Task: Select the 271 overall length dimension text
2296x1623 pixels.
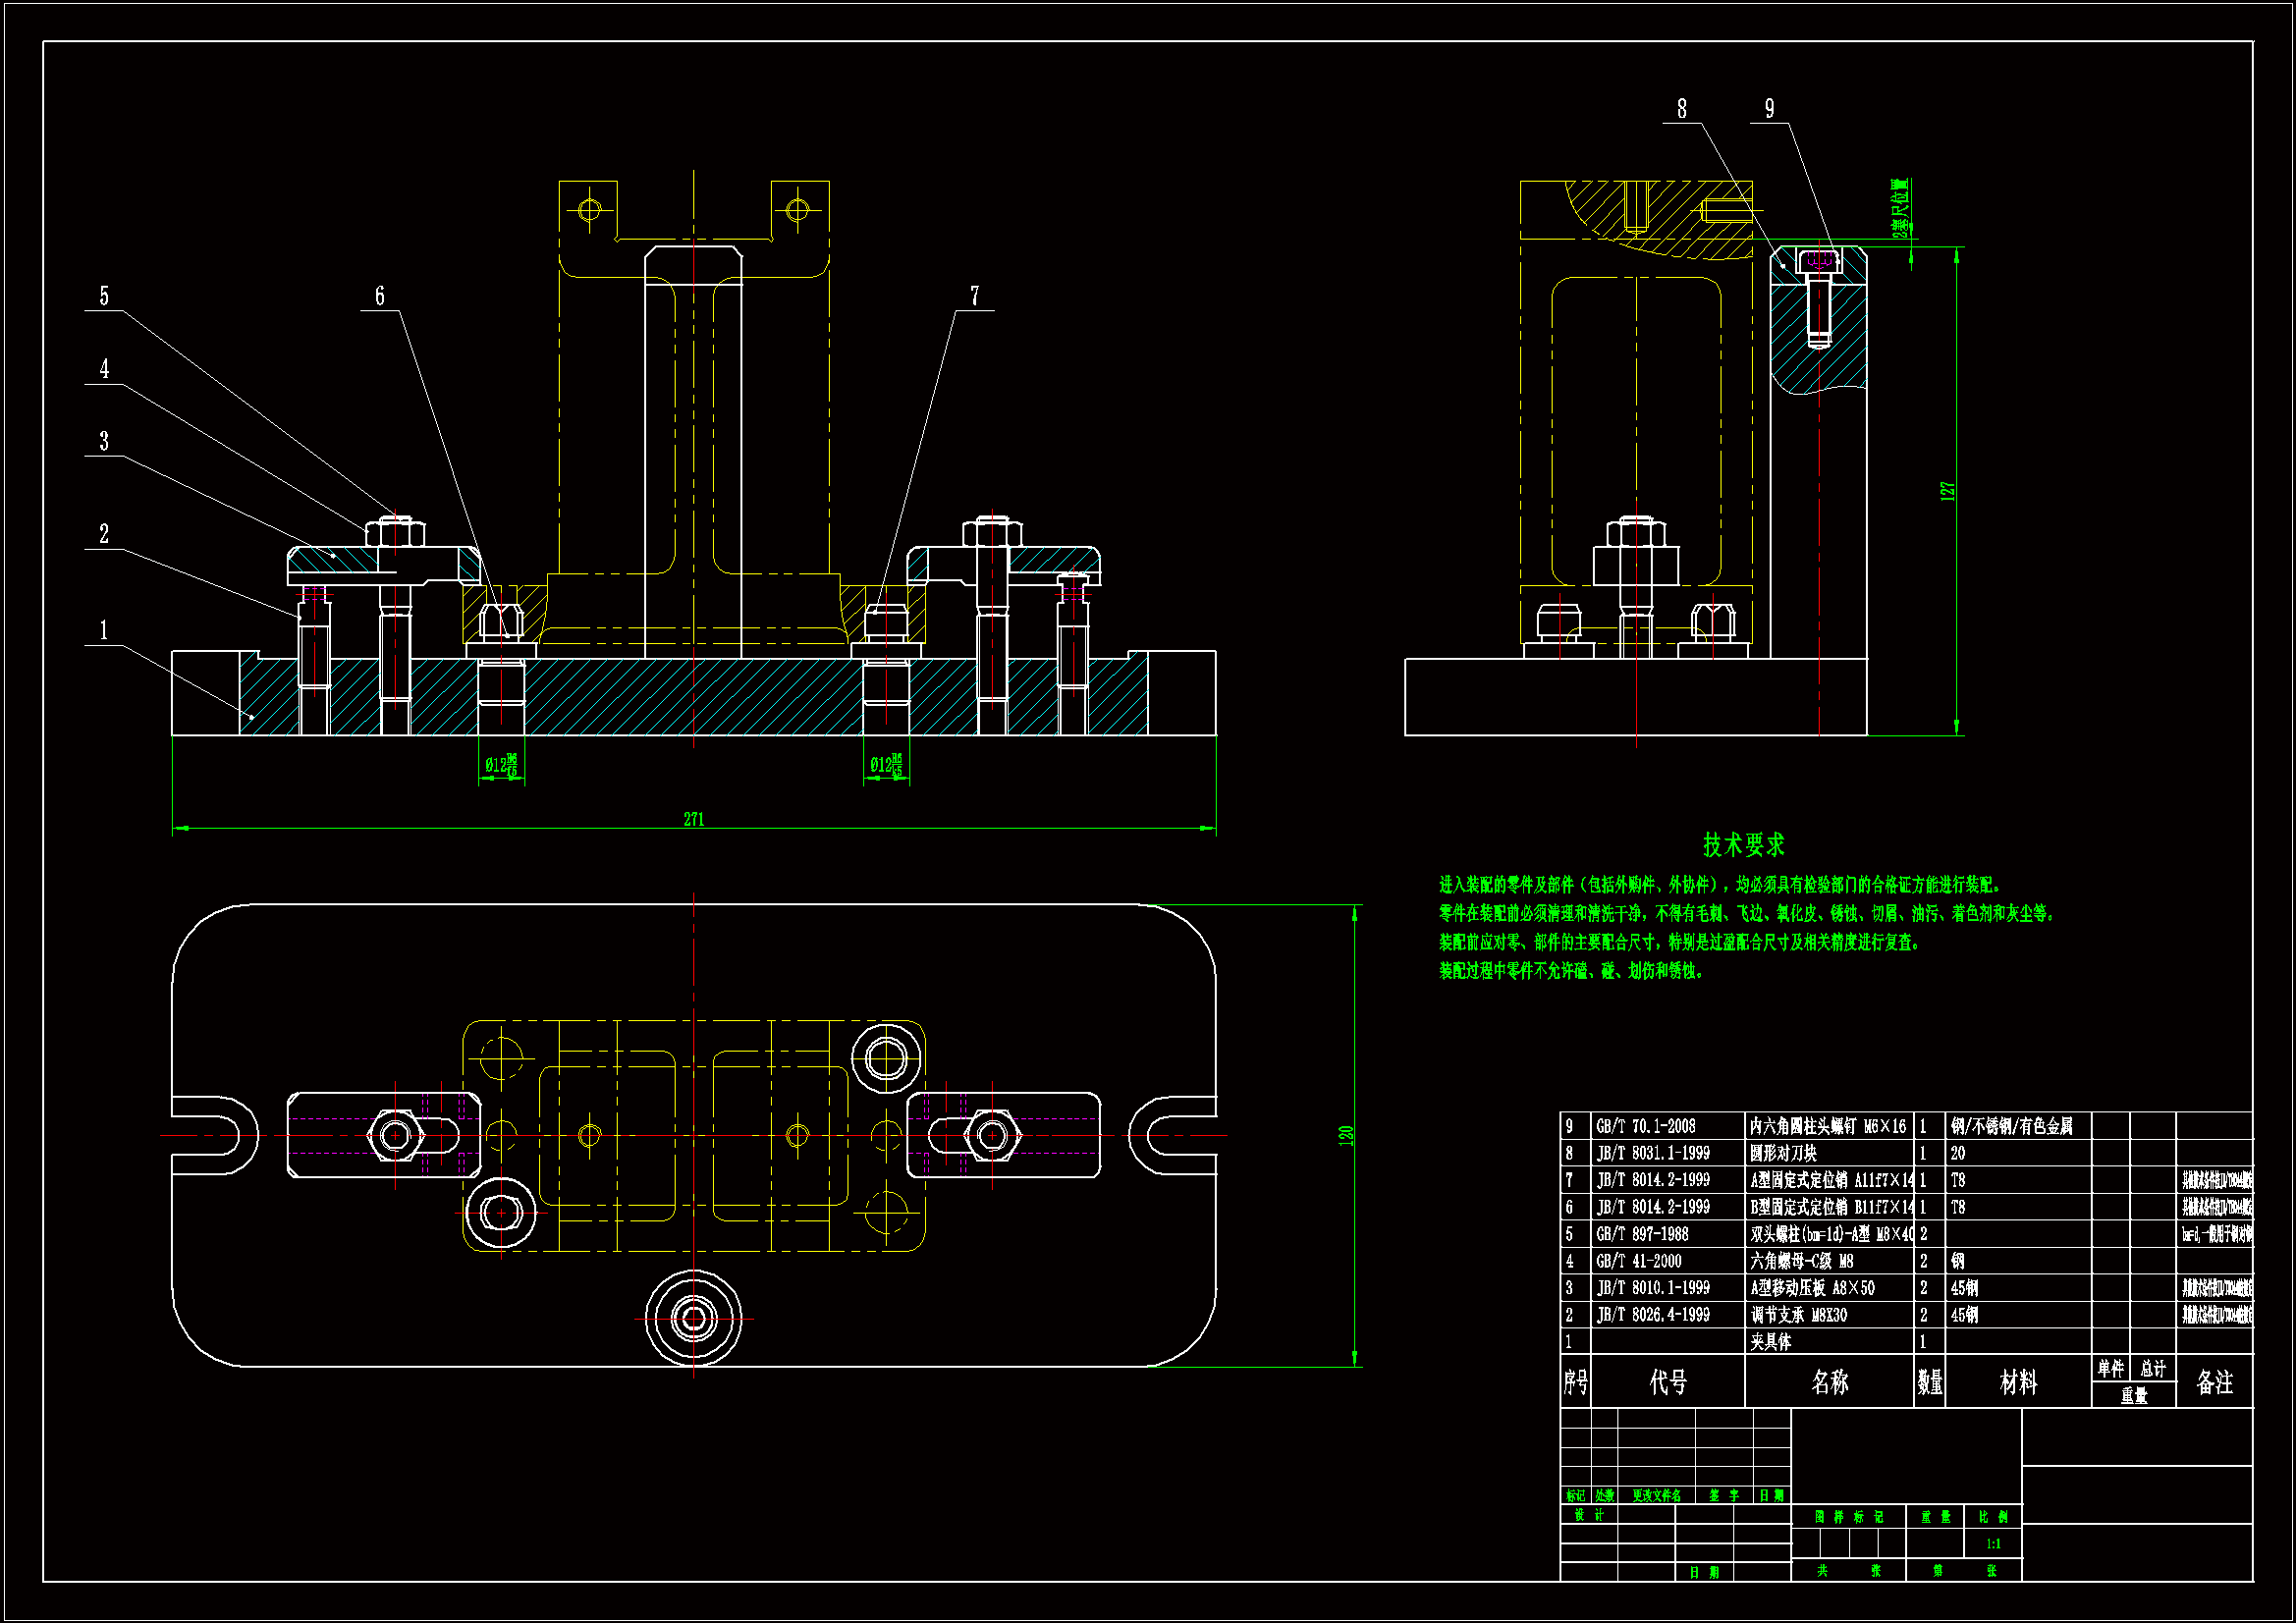Action: tap(694, 819)
